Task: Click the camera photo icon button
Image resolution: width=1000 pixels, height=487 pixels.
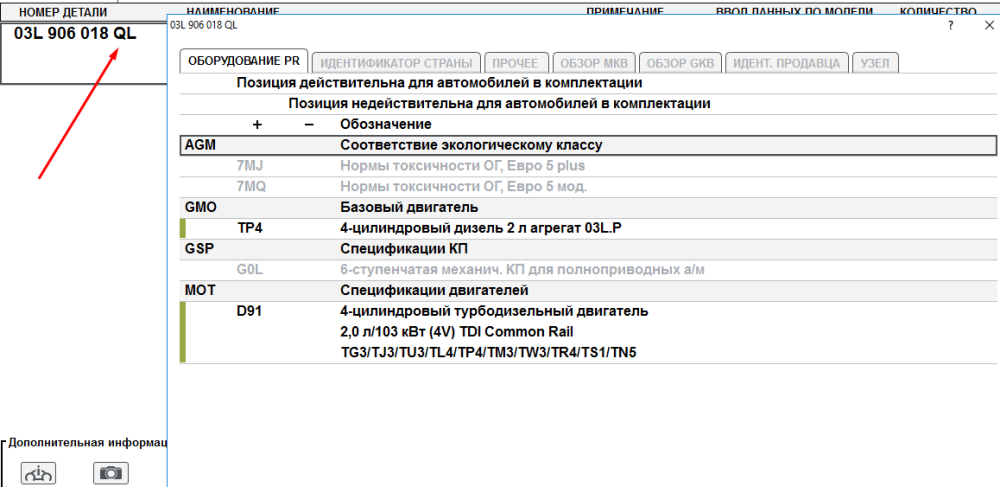Action: point(111,473)
